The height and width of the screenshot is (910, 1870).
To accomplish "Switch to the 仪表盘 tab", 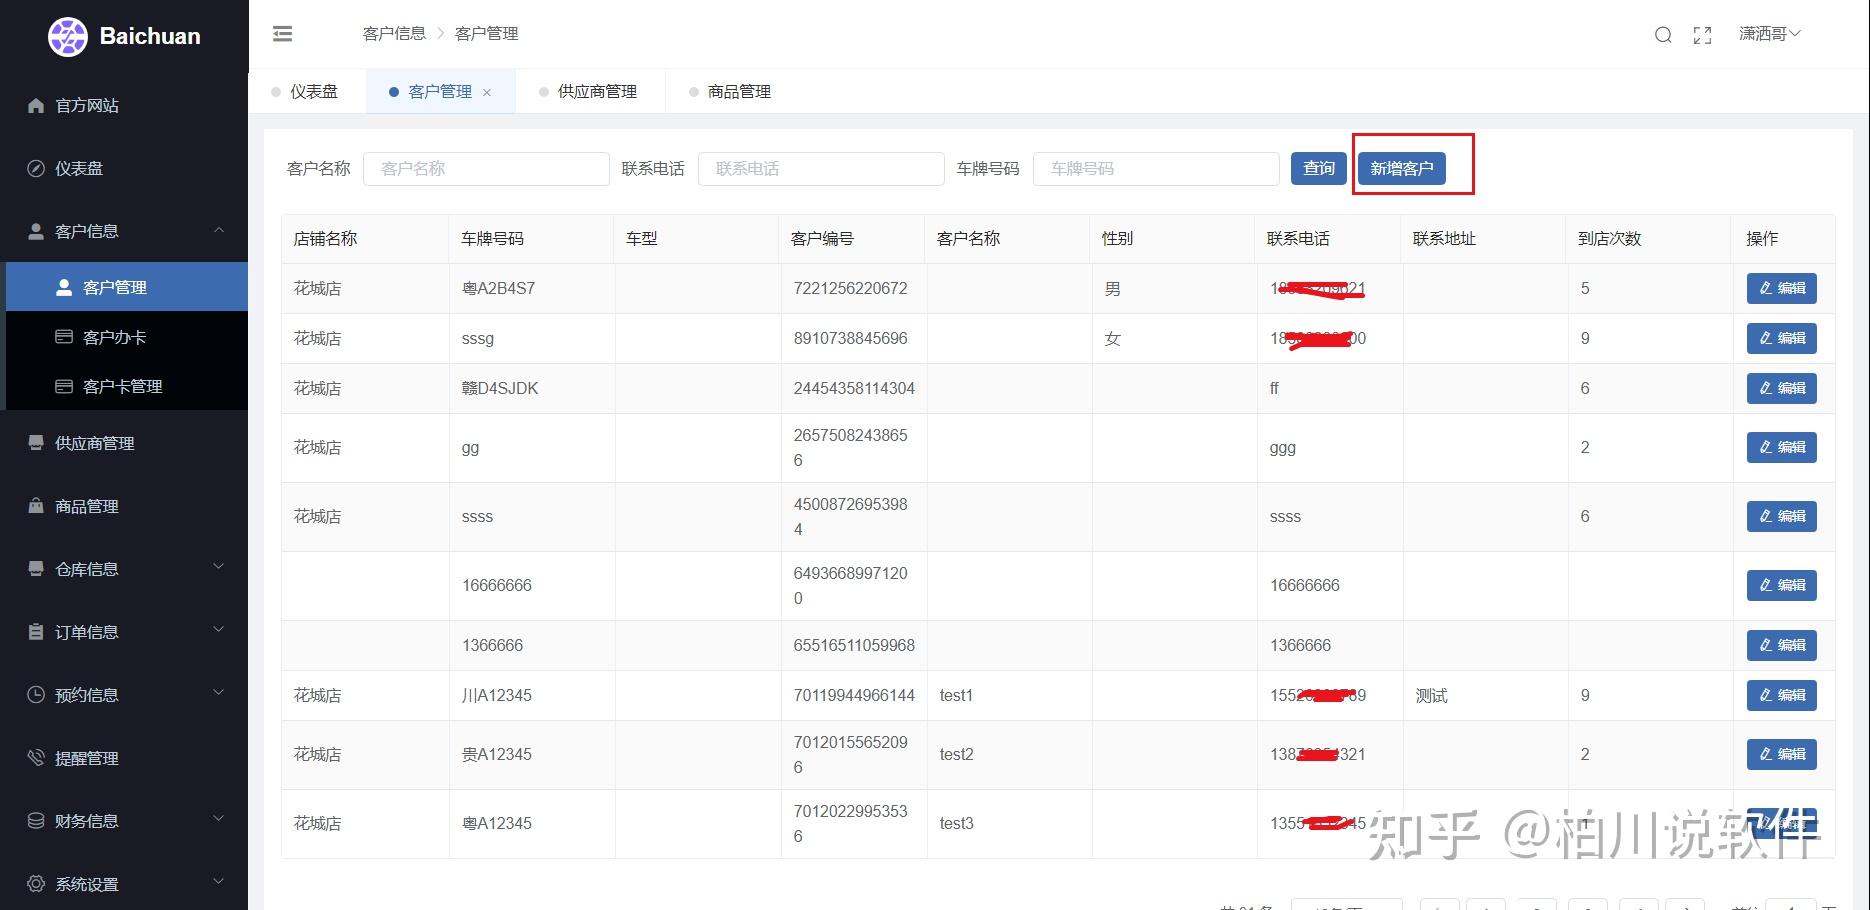I will click(306, 92).
